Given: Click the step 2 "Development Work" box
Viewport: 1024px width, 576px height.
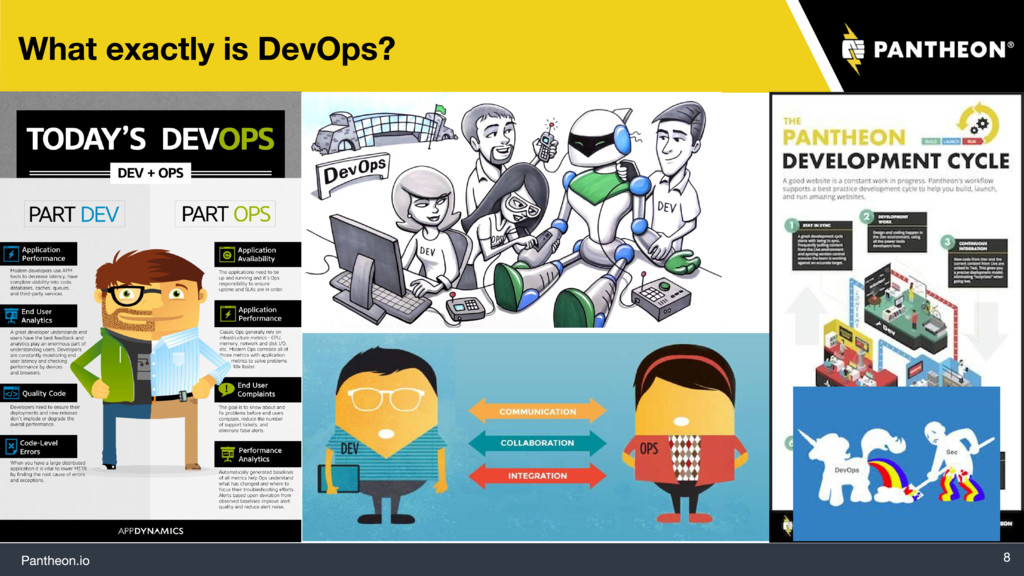Looking at the screenshot, I should (x=896, y=232).
